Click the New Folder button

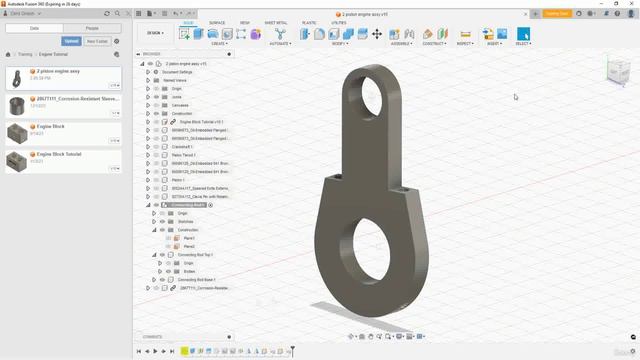click(97, 41)
